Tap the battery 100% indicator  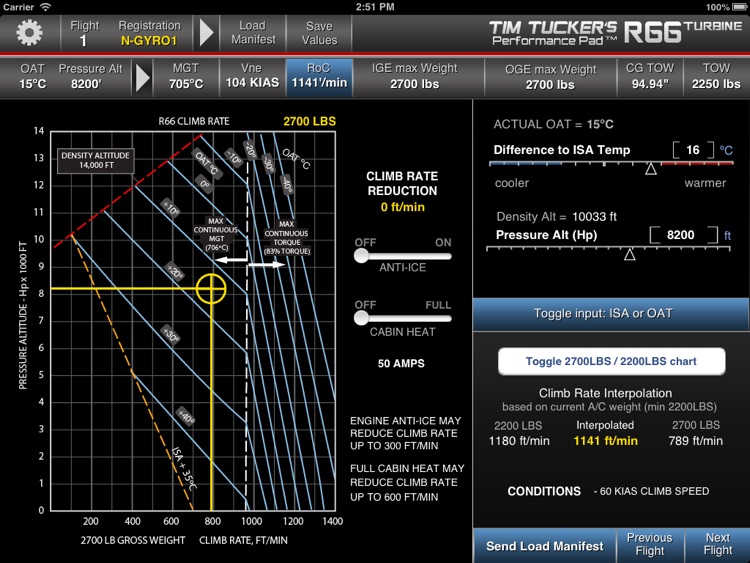pos(726,7)
